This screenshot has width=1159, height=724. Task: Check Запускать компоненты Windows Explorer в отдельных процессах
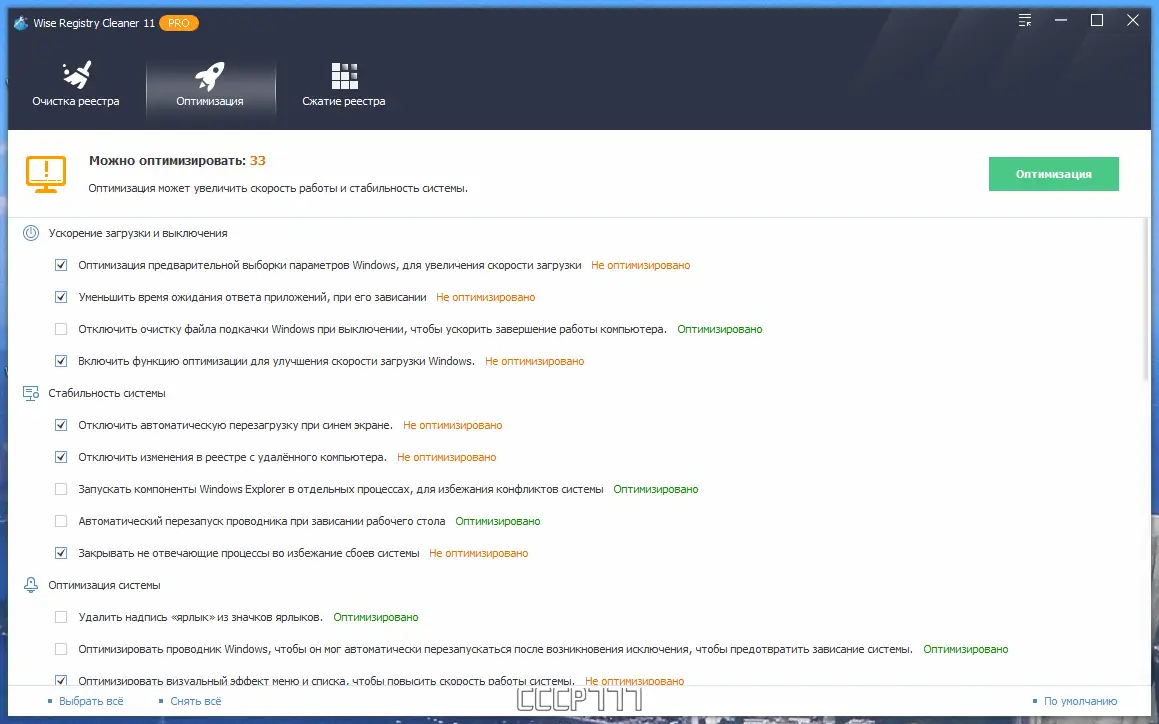click(x=61, y=489)
